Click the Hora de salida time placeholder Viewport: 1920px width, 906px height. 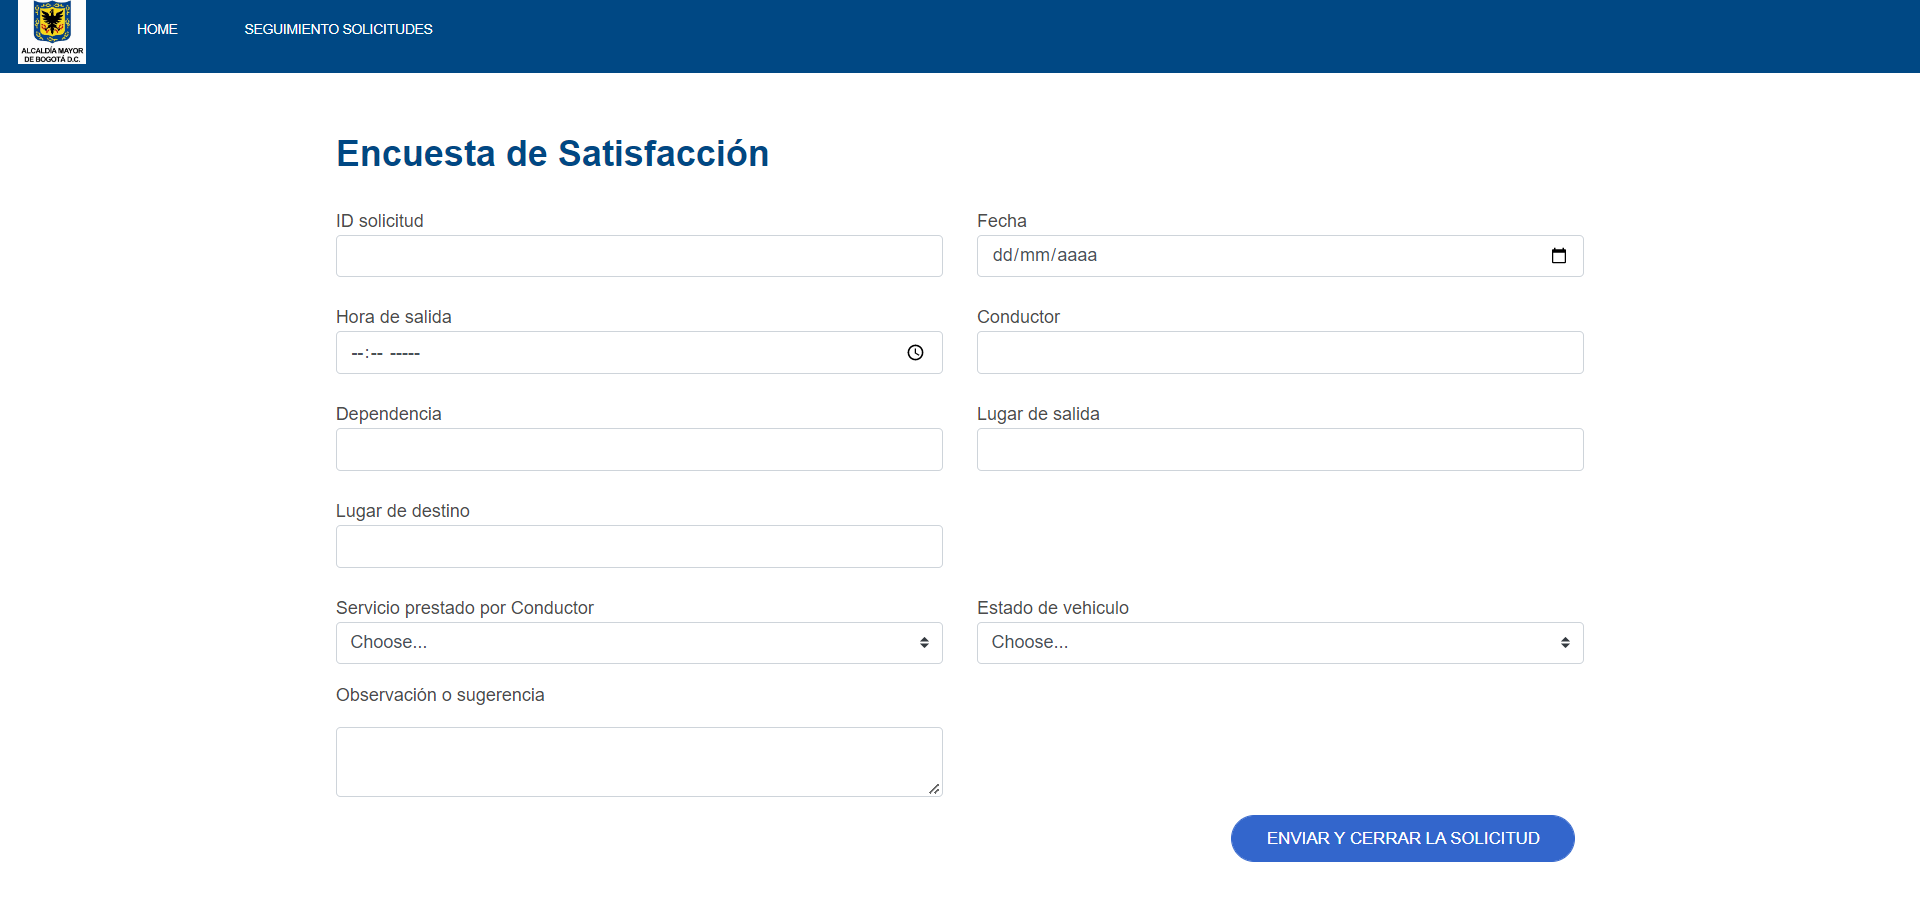[385, 353]
